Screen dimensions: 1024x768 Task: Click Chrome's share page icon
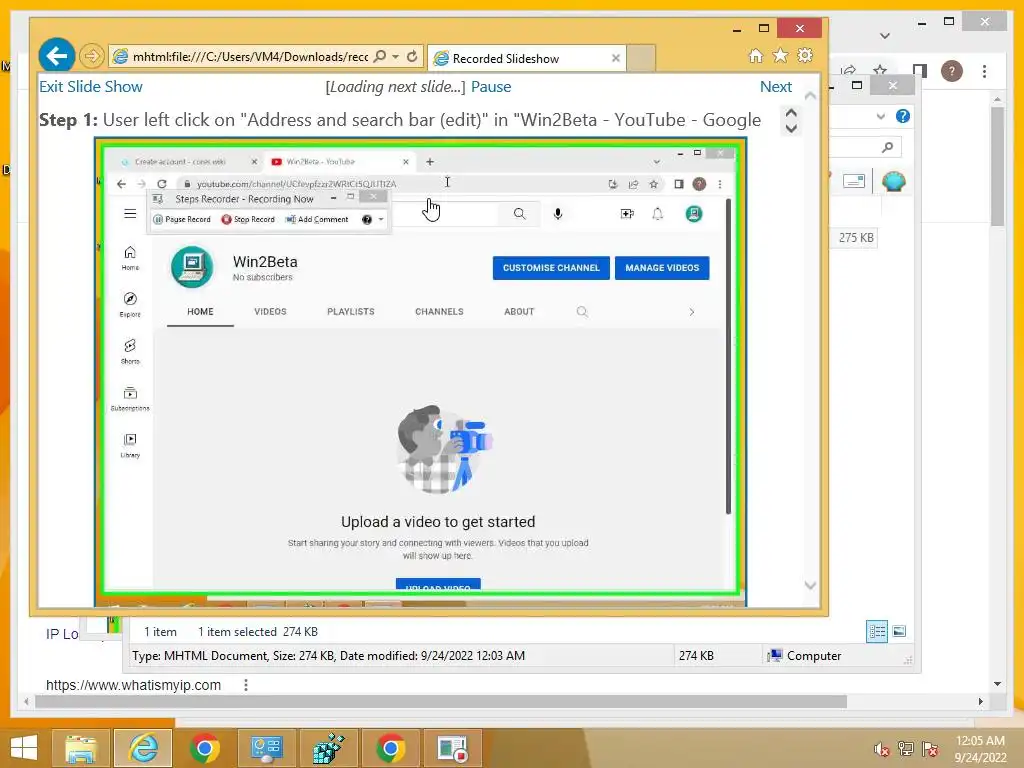tap(848, 71)
